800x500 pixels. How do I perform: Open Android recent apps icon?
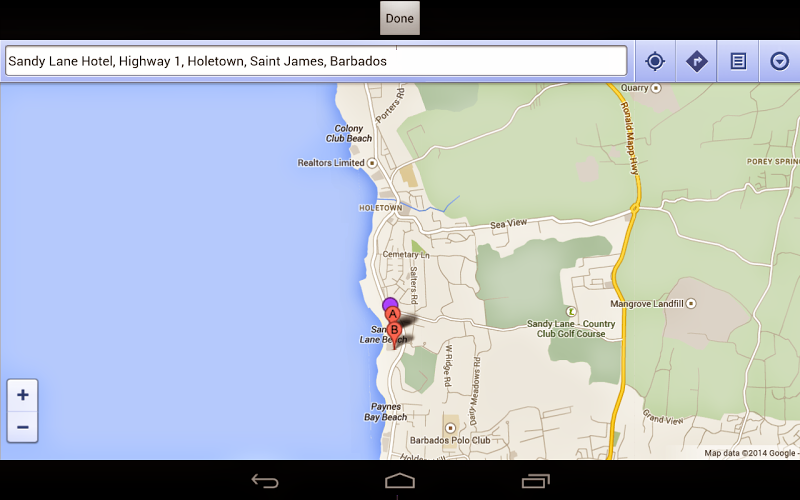[x=535, y=481]
